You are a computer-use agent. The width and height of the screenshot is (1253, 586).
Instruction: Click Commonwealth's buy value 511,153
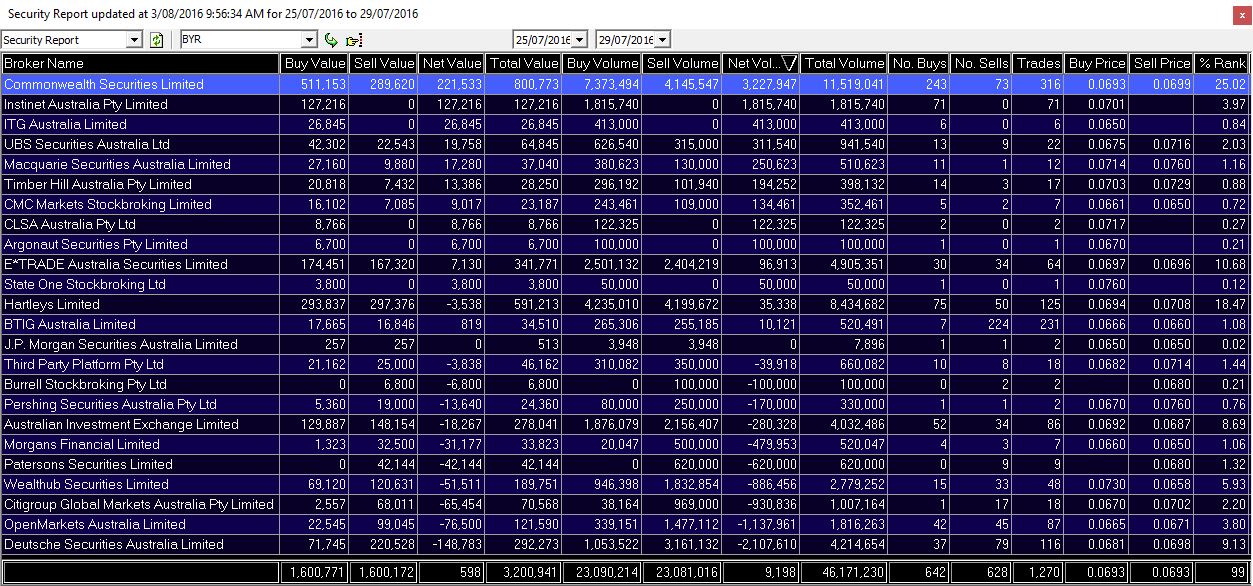[x=323, y=84]
